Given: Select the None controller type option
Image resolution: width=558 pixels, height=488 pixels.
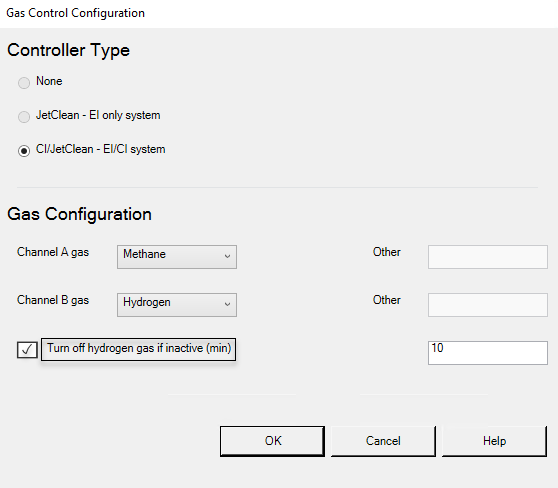Looking at the screenshot, I should [x=24, y=83].
